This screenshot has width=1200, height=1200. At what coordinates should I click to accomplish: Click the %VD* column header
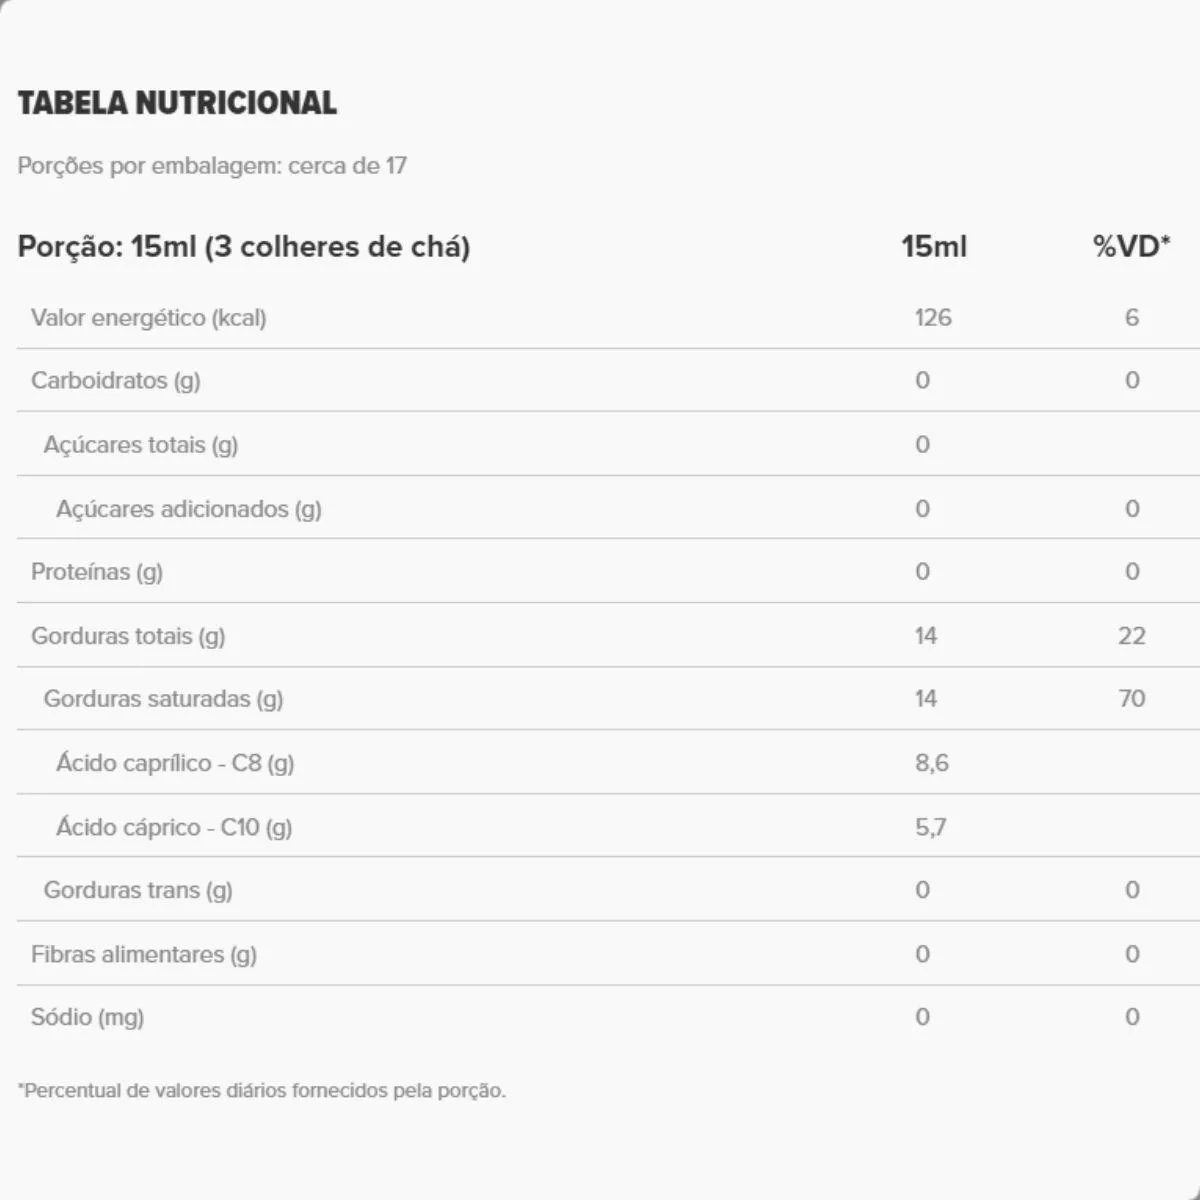coord(1131,247)
